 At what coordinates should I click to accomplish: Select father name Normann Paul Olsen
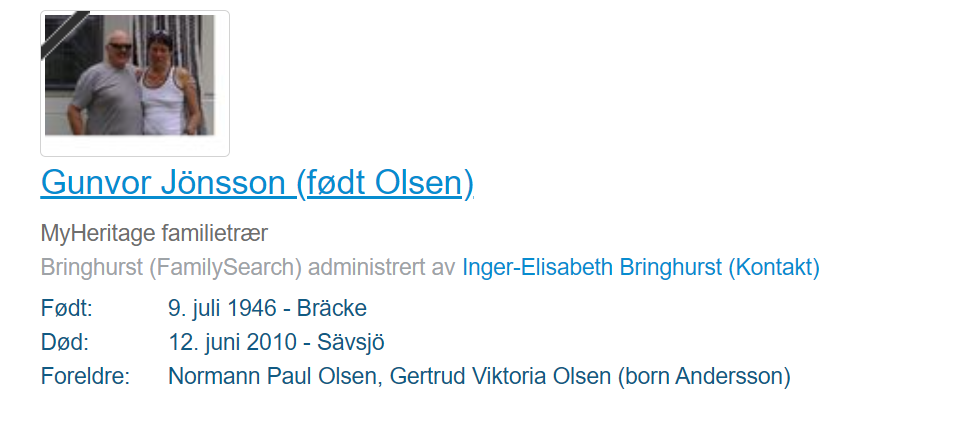point(271,376)
